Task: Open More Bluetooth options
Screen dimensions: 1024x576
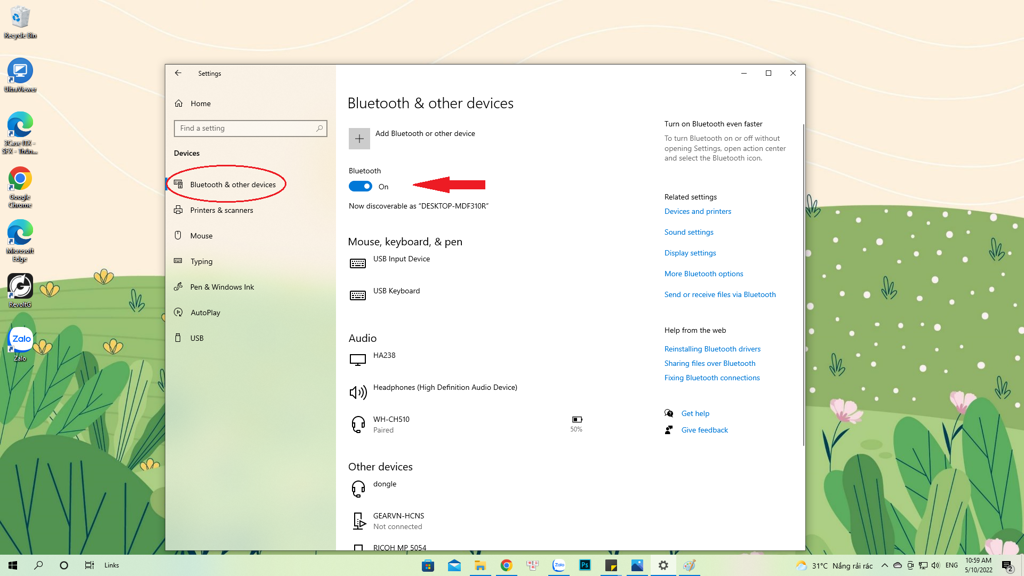Action: click(x=704, y=274)
